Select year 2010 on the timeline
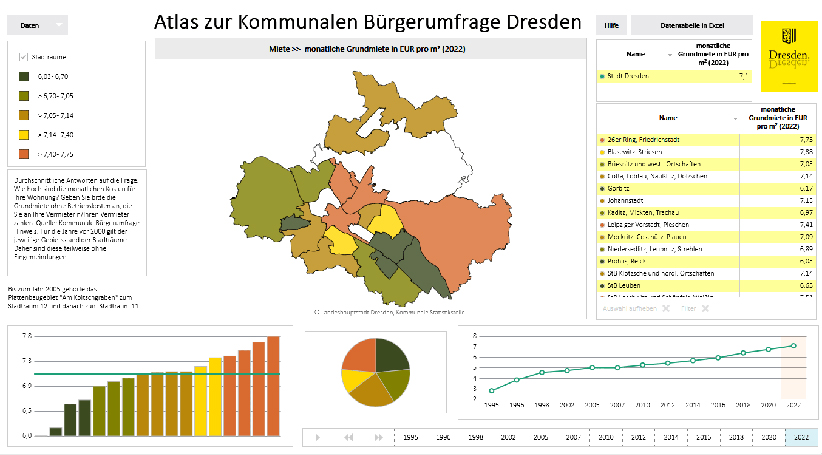Screen dimensions: 822x455 click(608, 437)
